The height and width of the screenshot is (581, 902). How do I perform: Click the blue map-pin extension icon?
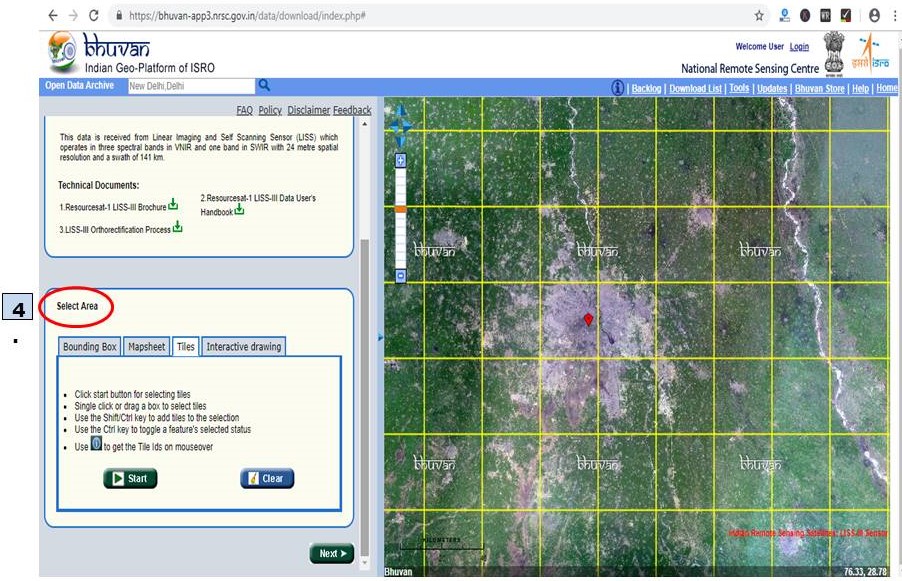coord(785,16)
